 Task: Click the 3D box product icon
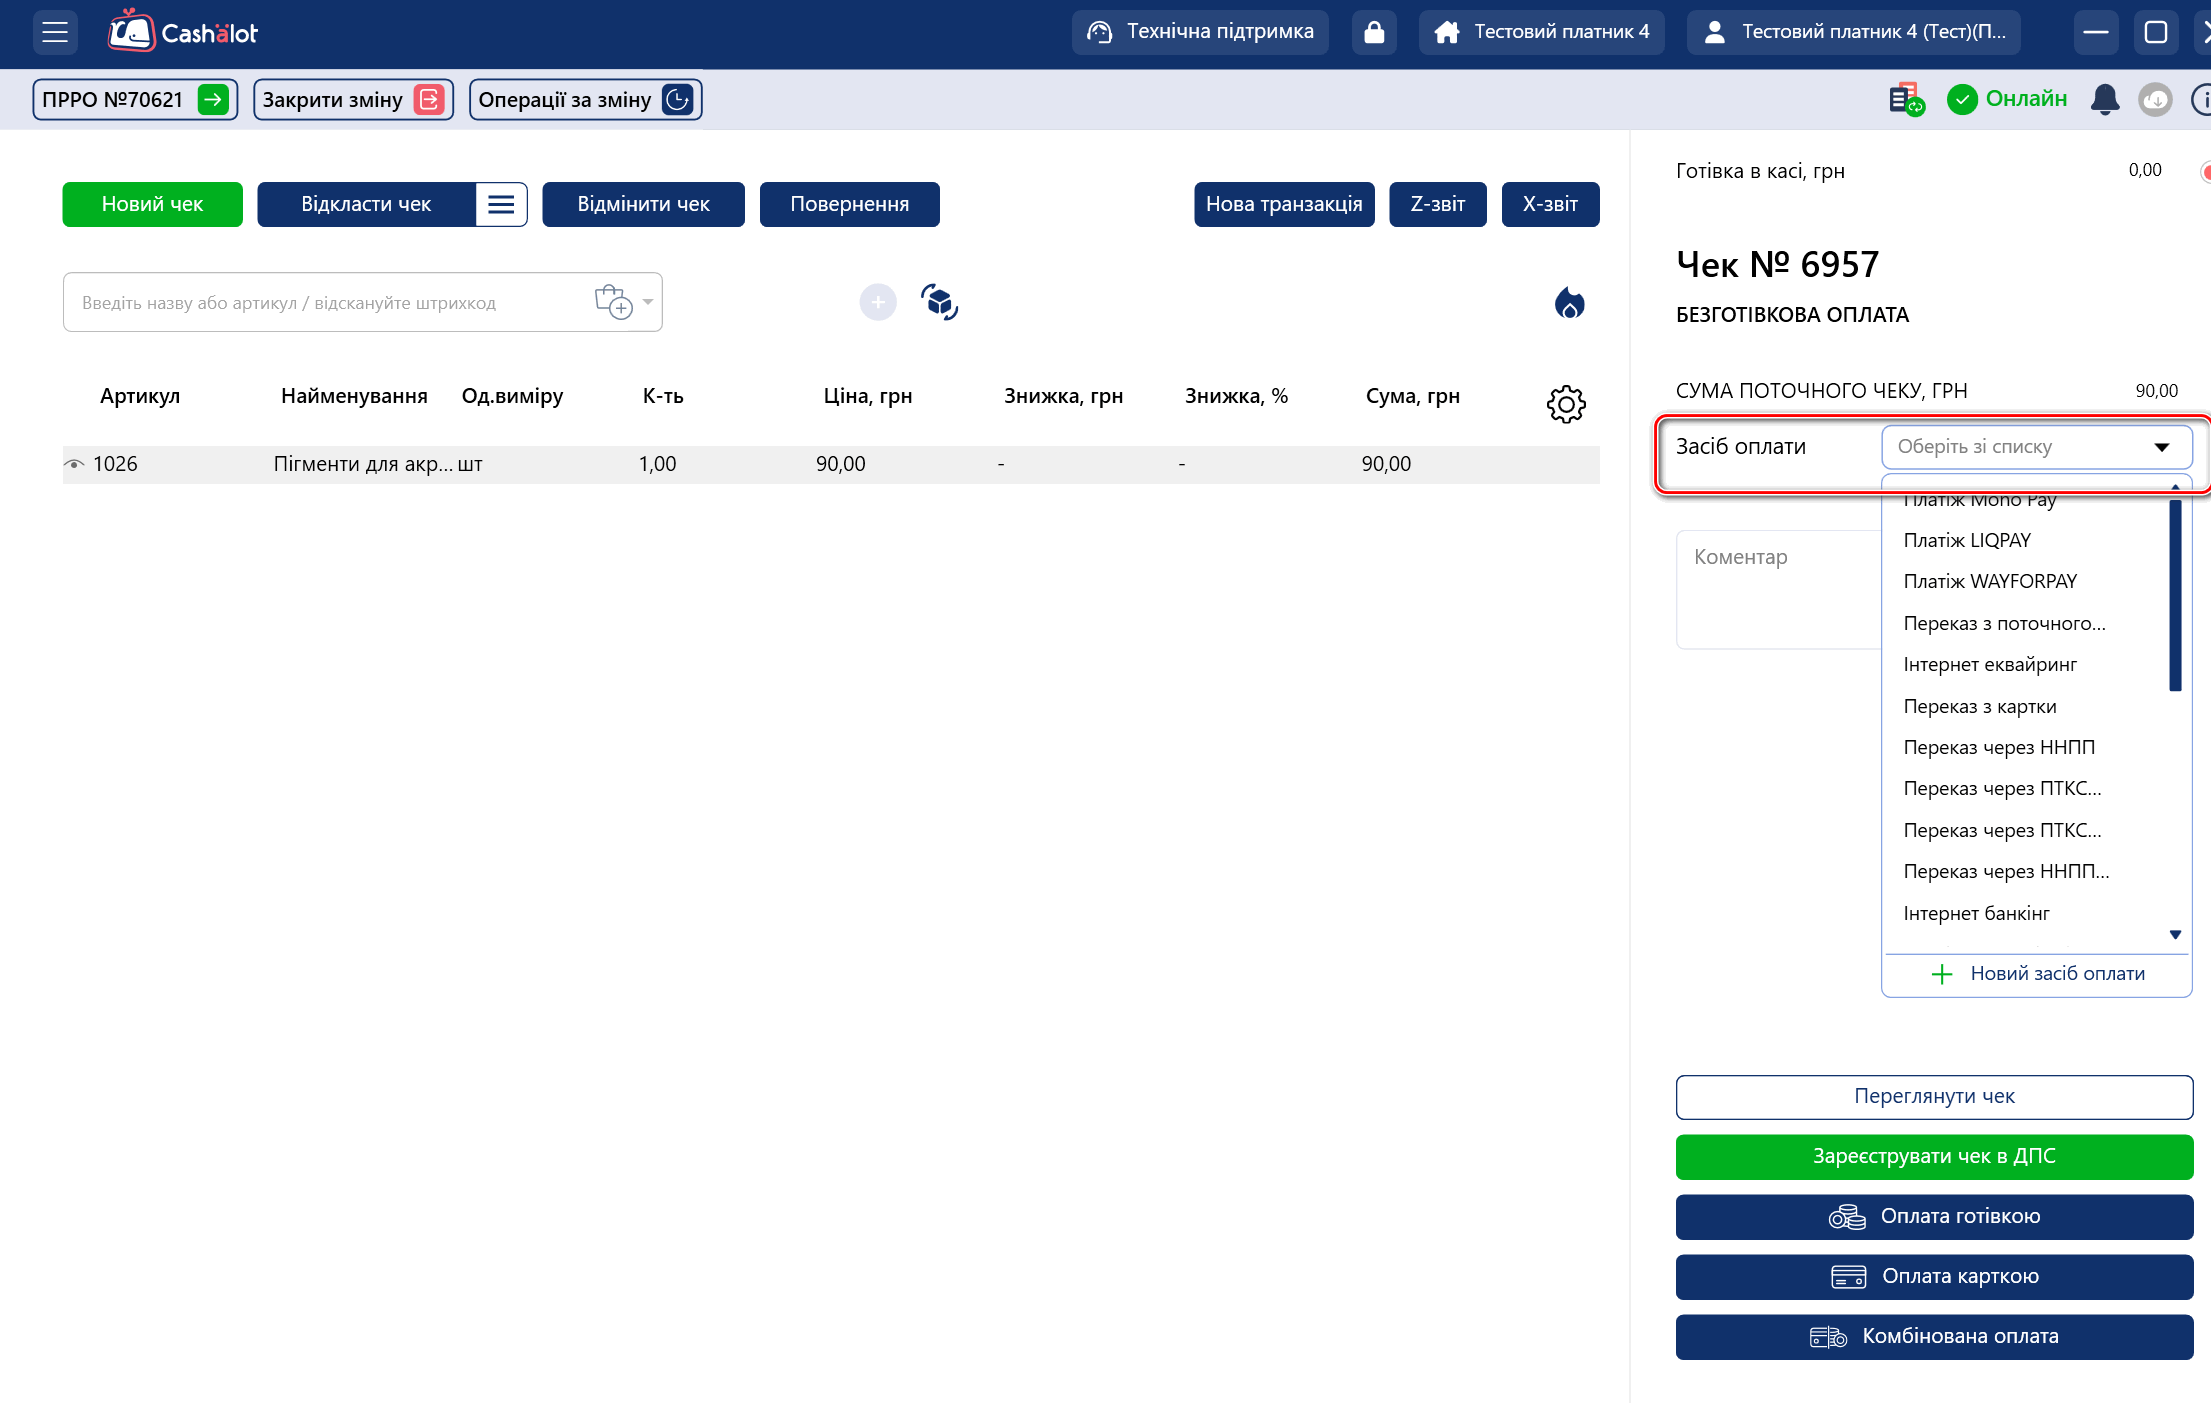coord(939,302)
